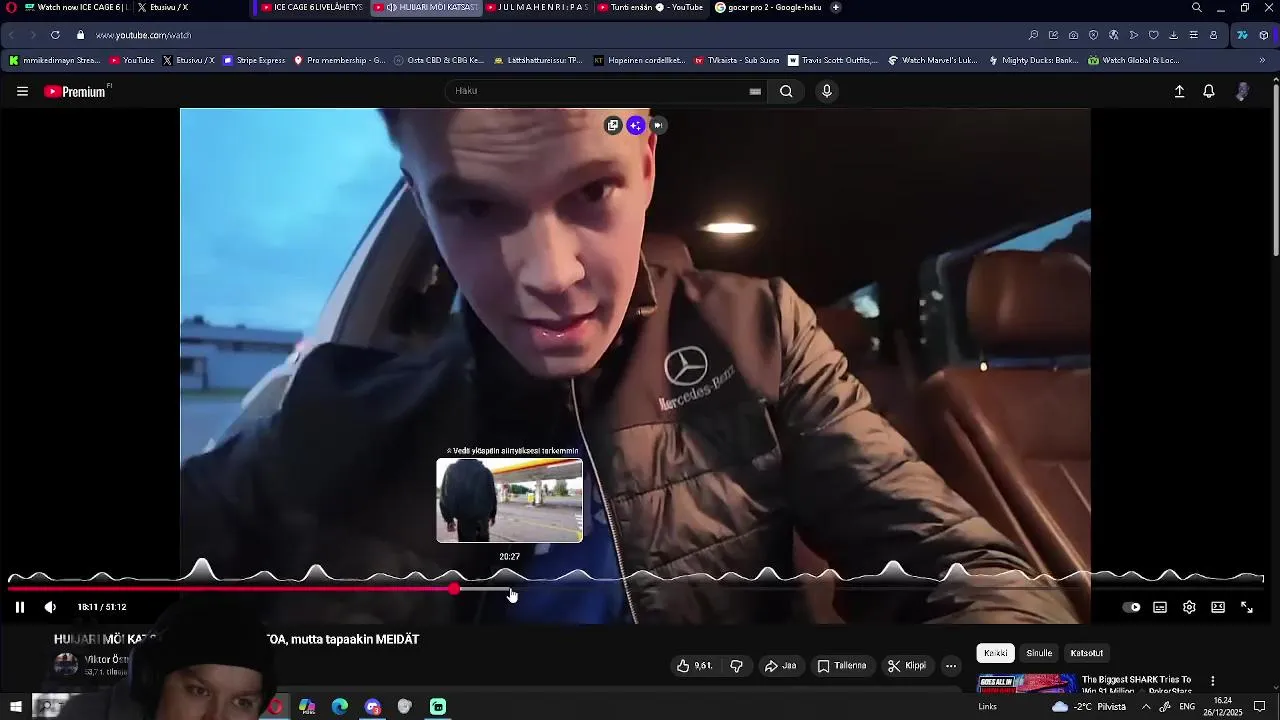Create a clip with Klippi button
This screenshot has width=1280, height=720.
pyautogui.click(x=907, y=666)
